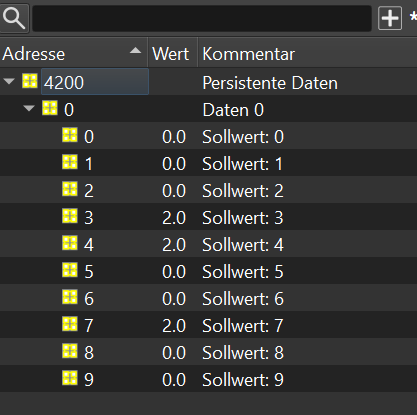417x415 pixels.
Task: Click into the search text field
Action: point(202,18)
